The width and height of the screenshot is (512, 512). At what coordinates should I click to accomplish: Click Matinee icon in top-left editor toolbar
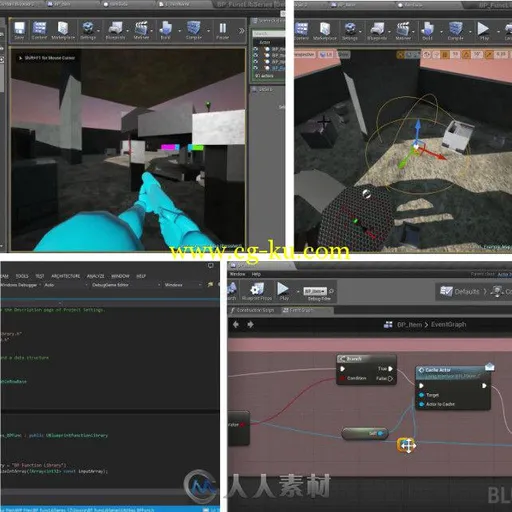coord(141,31)
